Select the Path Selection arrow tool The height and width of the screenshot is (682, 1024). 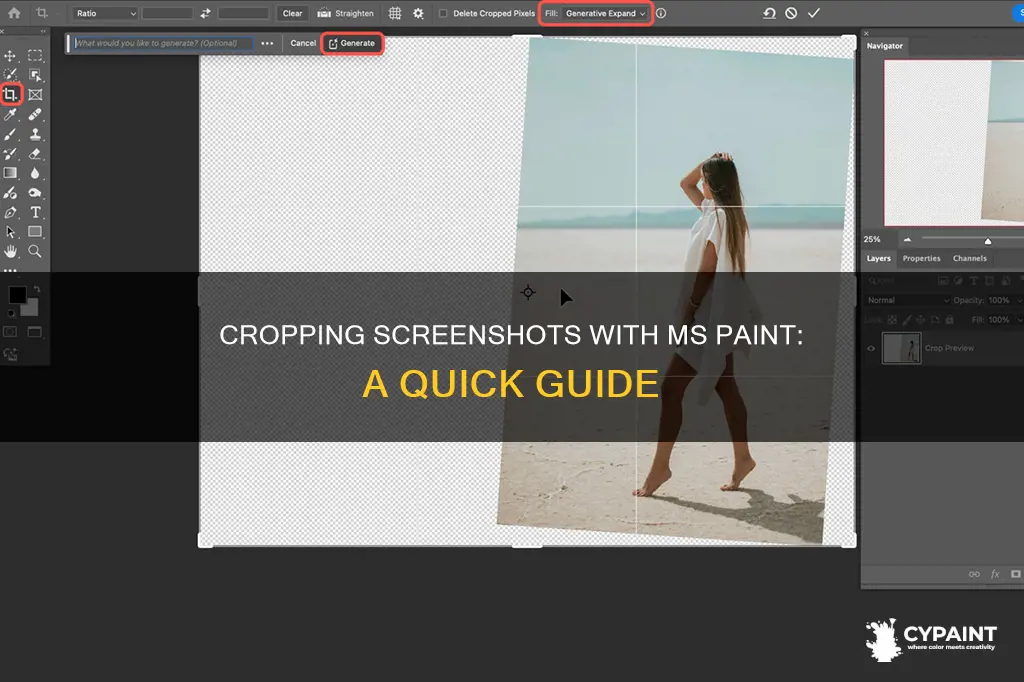coord(10,232)
